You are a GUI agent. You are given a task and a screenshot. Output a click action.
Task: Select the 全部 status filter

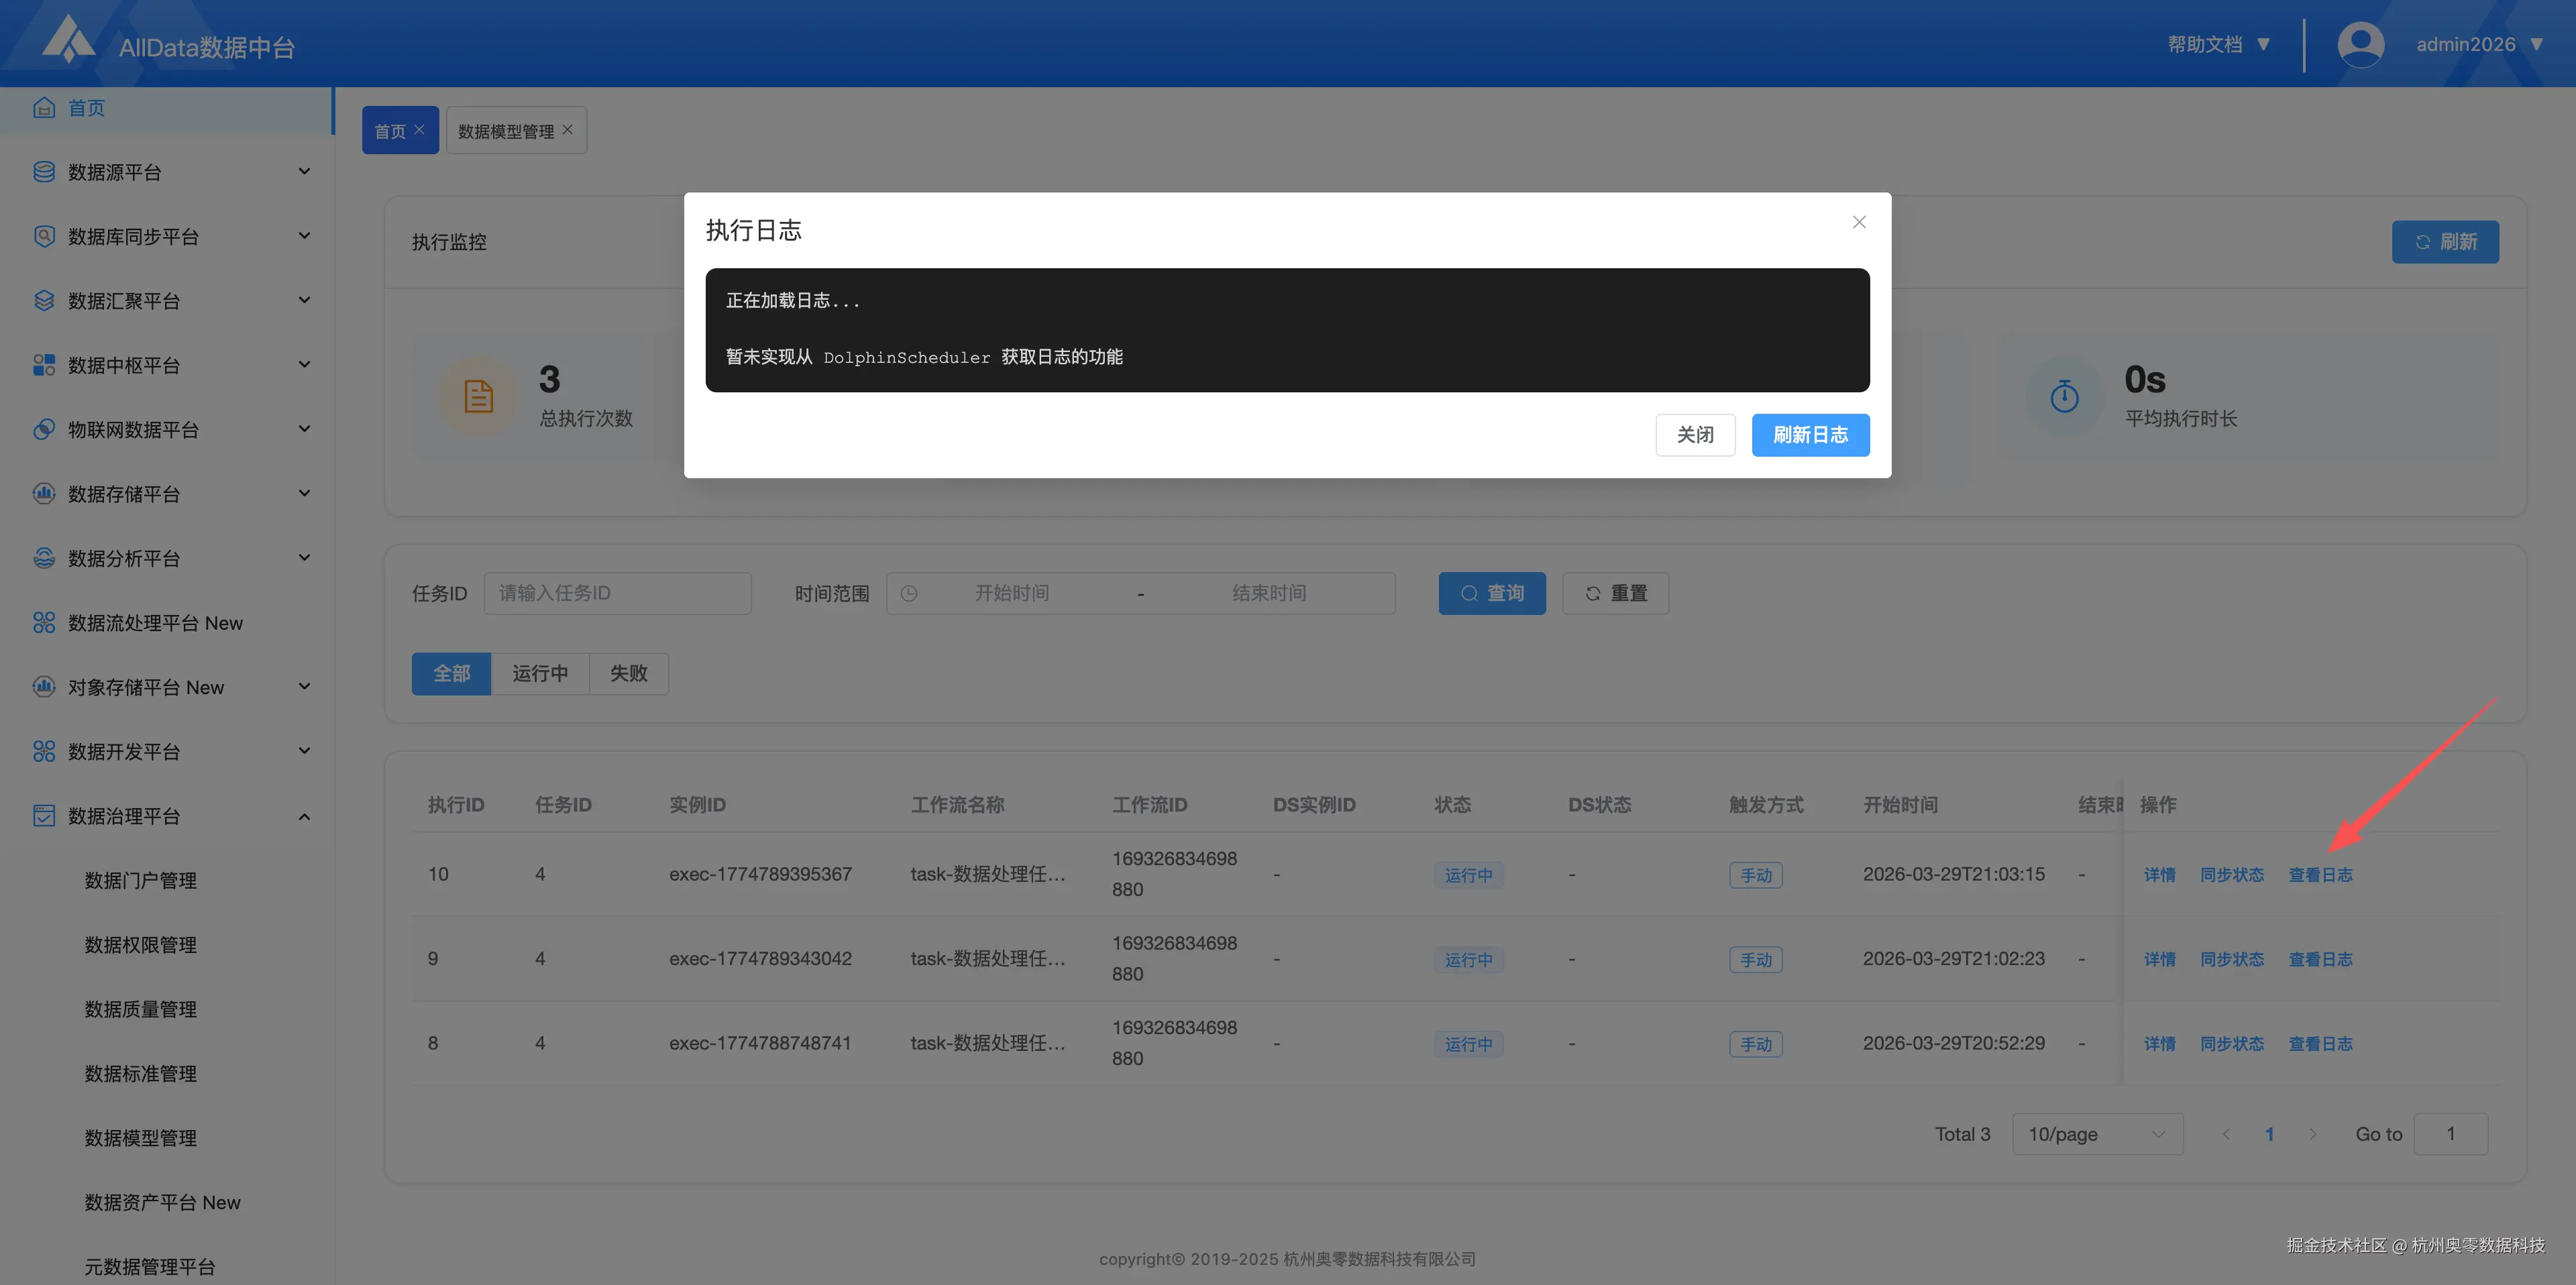451,674
